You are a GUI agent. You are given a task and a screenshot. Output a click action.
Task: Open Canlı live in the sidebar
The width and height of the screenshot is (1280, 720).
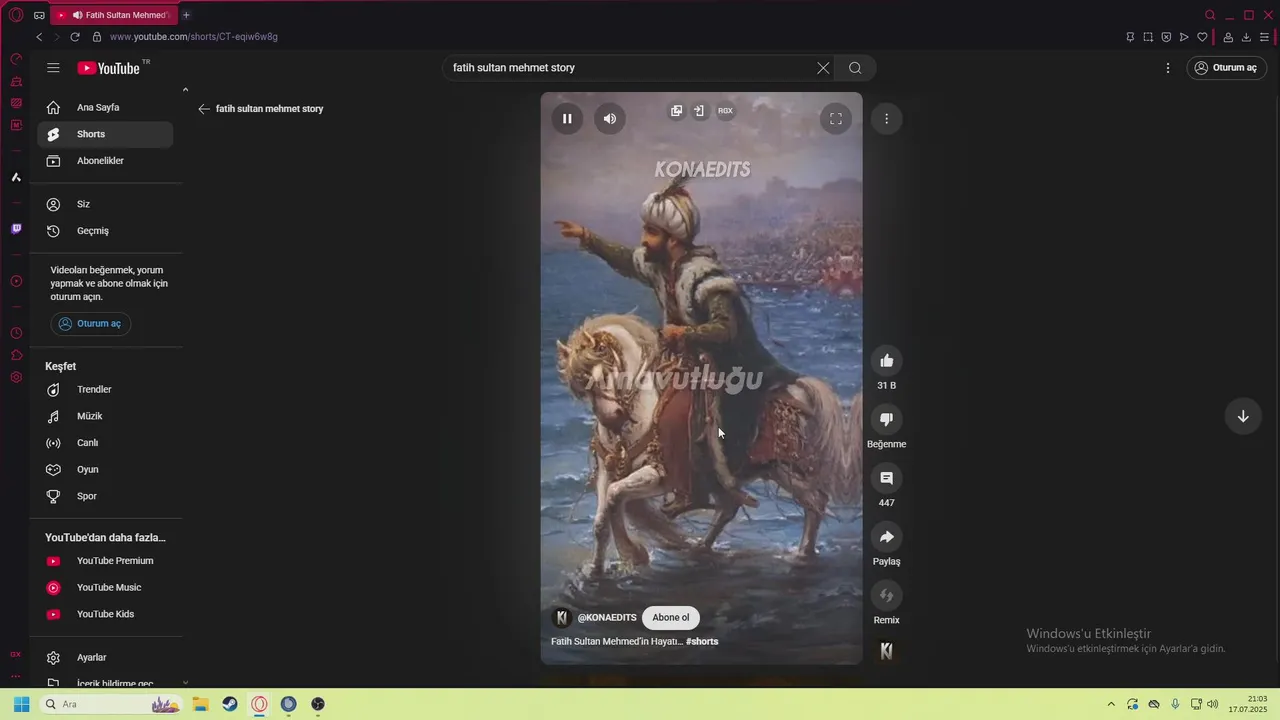pyautogui.click(x=105, y=443)
